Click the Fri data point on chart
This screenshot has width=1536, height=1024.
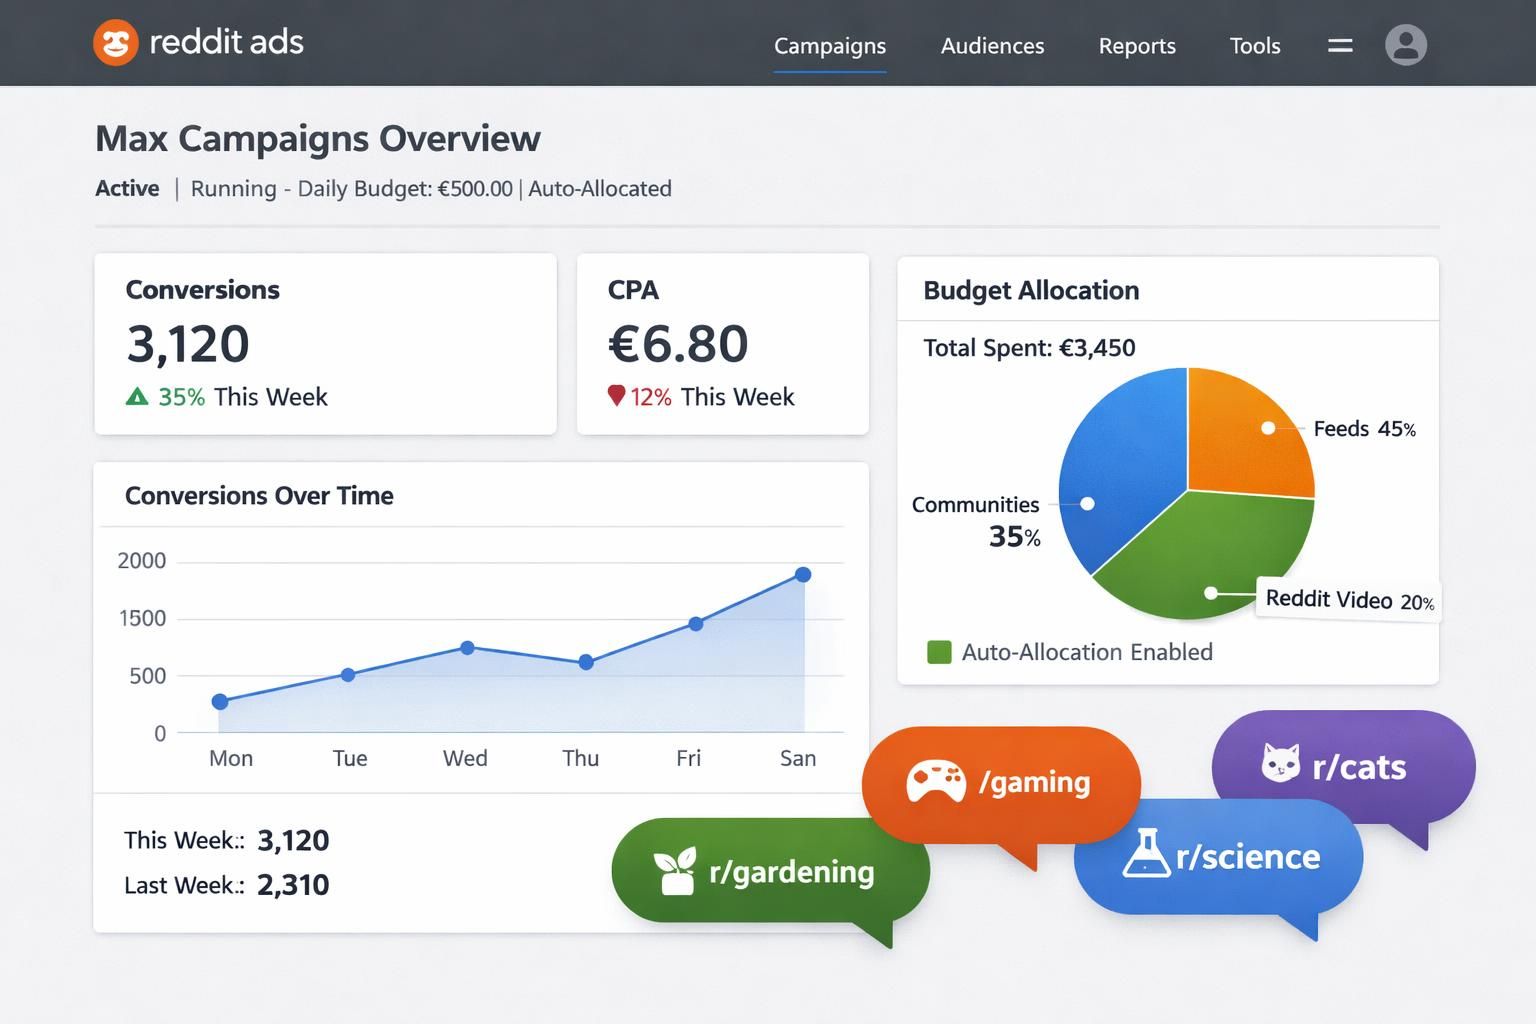coord(696,624)
